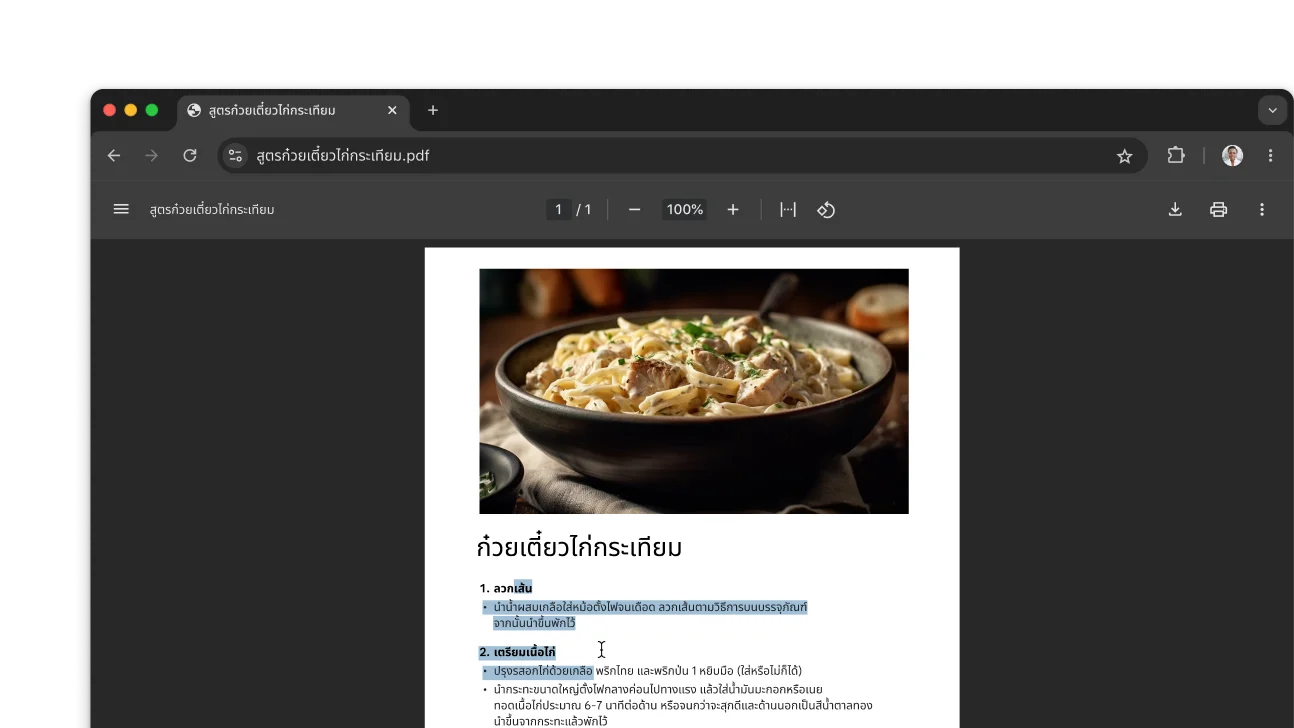The image size is (1294, 728).
Task: Download the recipe PDF file
Action: 1174,209
